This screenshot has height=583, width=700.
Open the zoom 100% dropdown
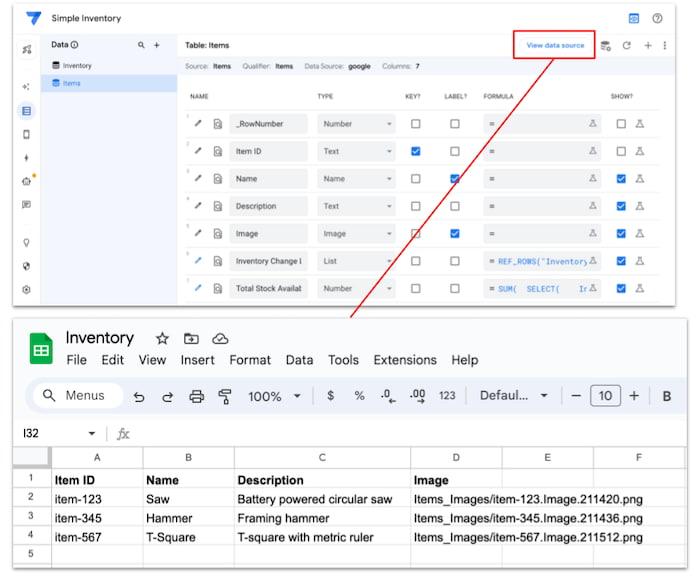274,396
